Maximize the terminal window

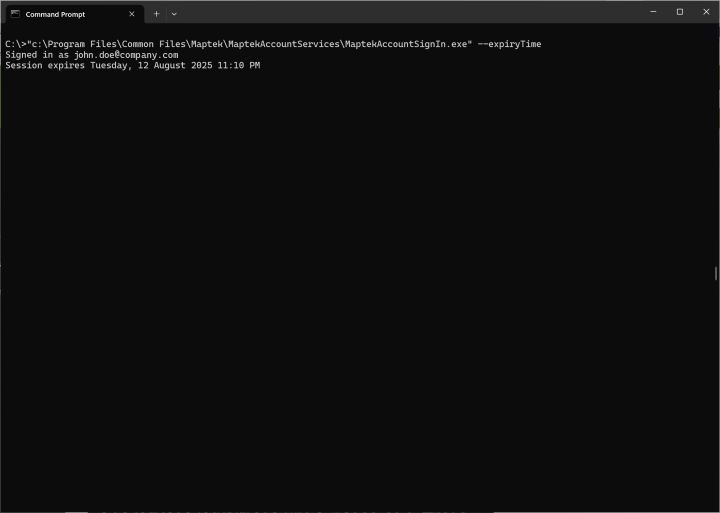point(680,12)
